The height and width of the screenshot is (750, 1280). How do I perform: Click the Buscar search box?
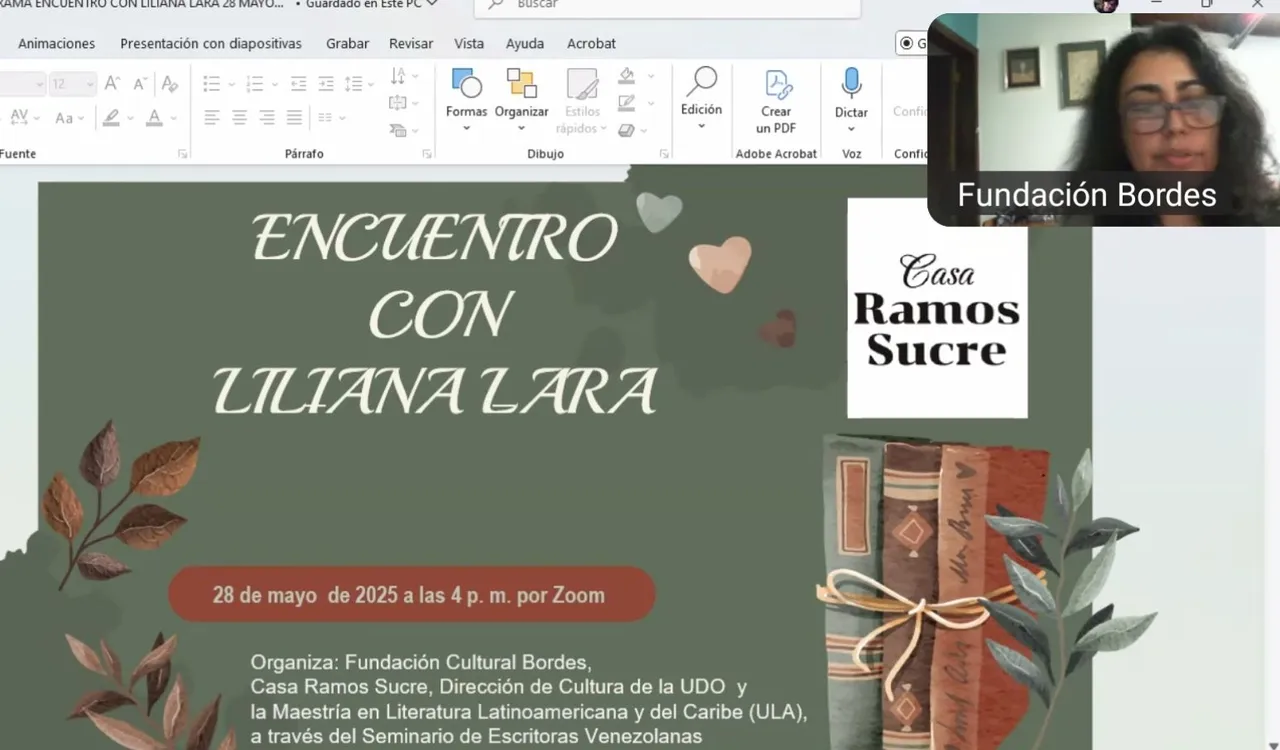click(667, 6)
